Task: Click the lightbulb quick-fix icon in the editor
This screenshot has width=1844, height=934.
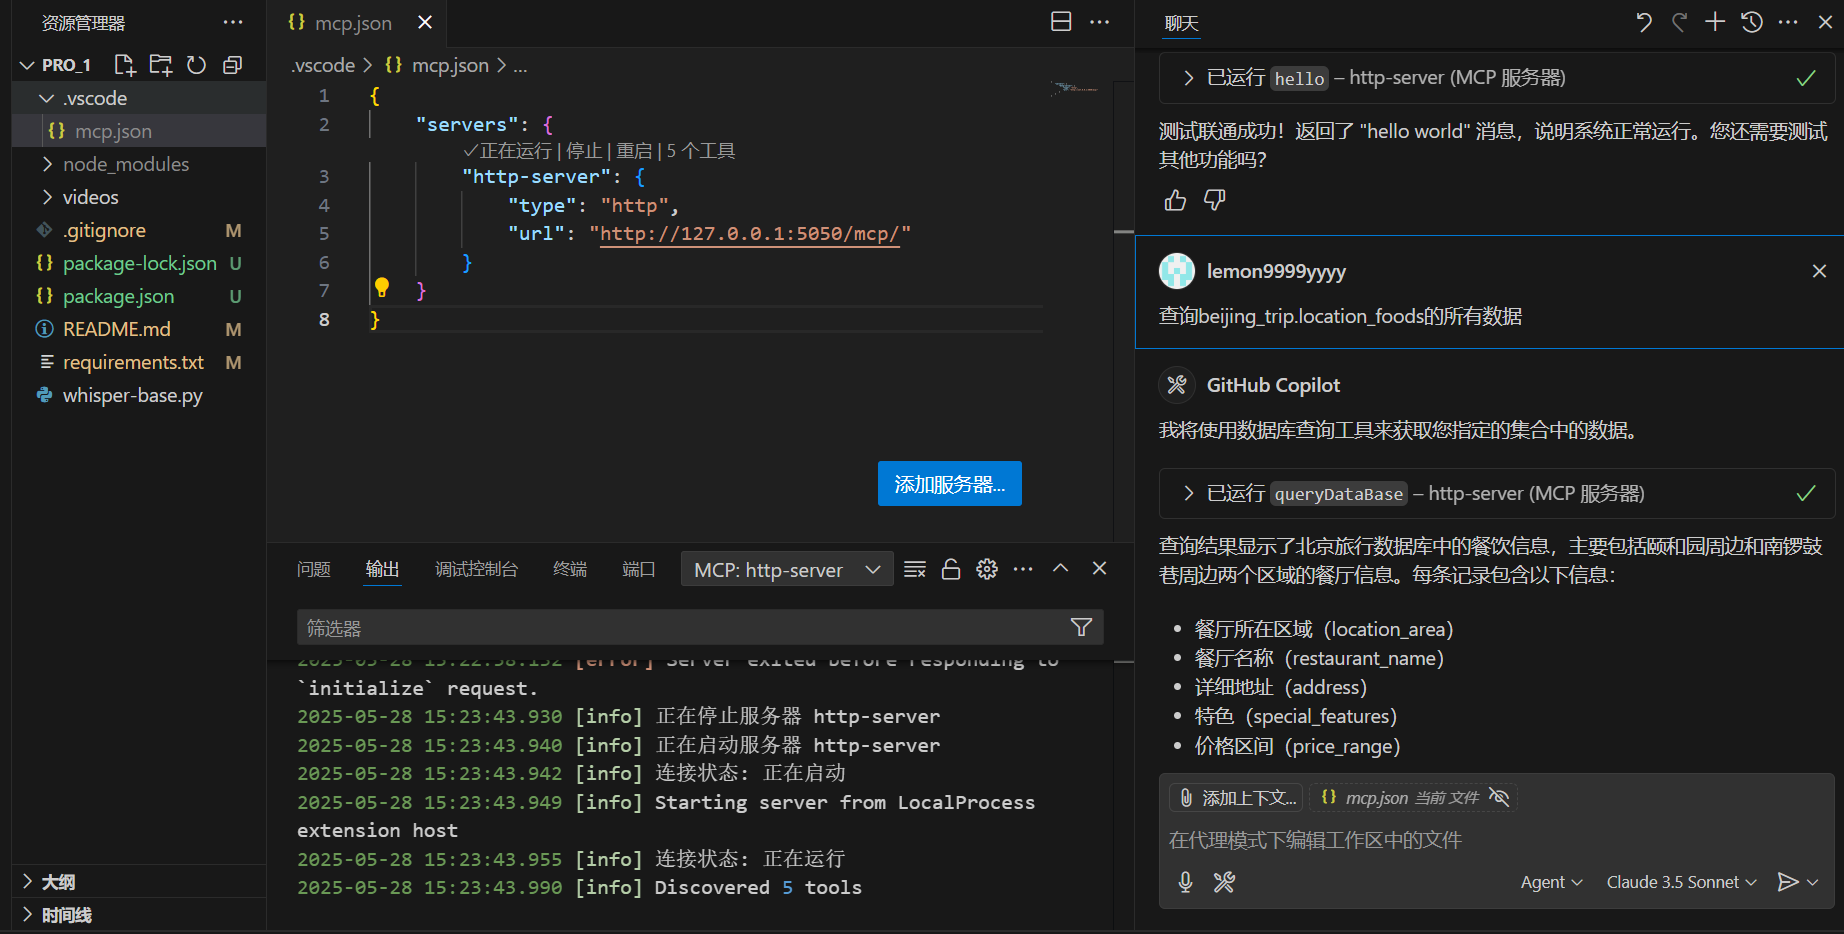Action: (x=382, y=287)
